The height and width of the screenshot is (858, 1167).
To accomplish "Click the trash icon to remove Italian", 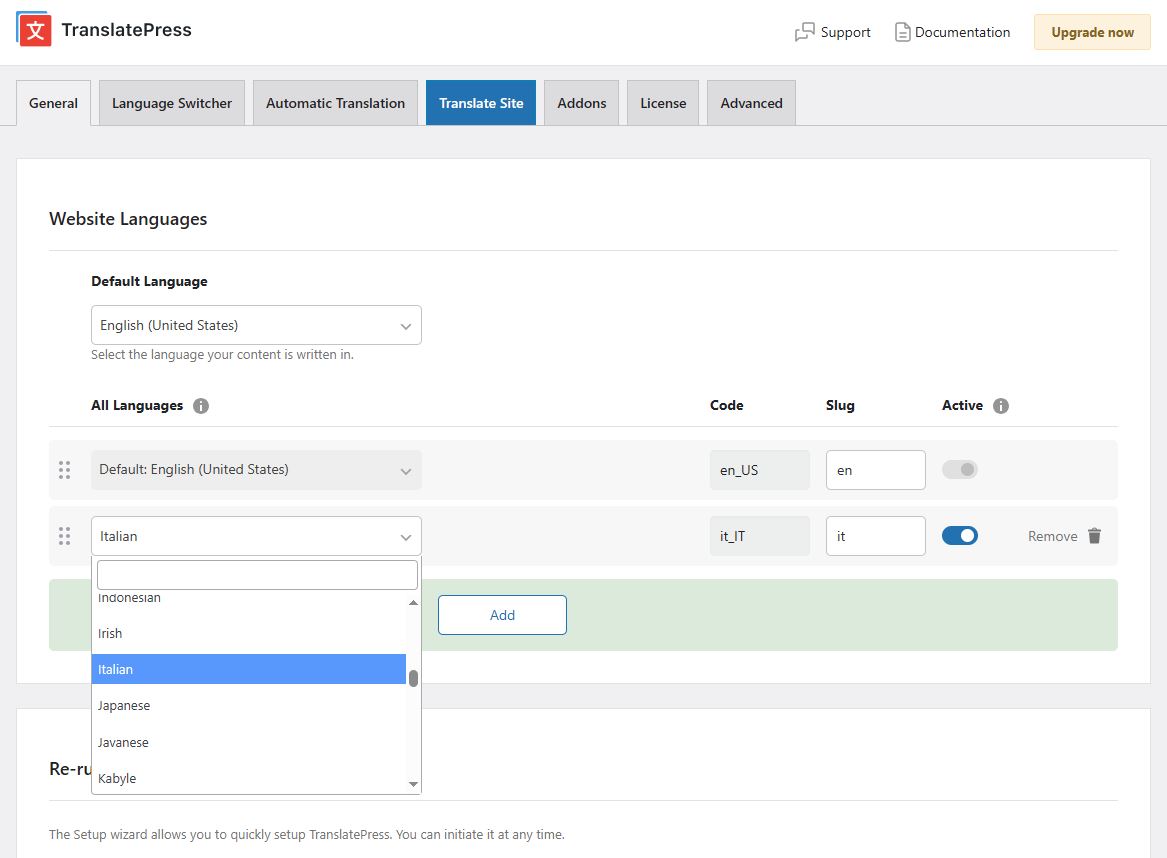I will click(1094, 535).
